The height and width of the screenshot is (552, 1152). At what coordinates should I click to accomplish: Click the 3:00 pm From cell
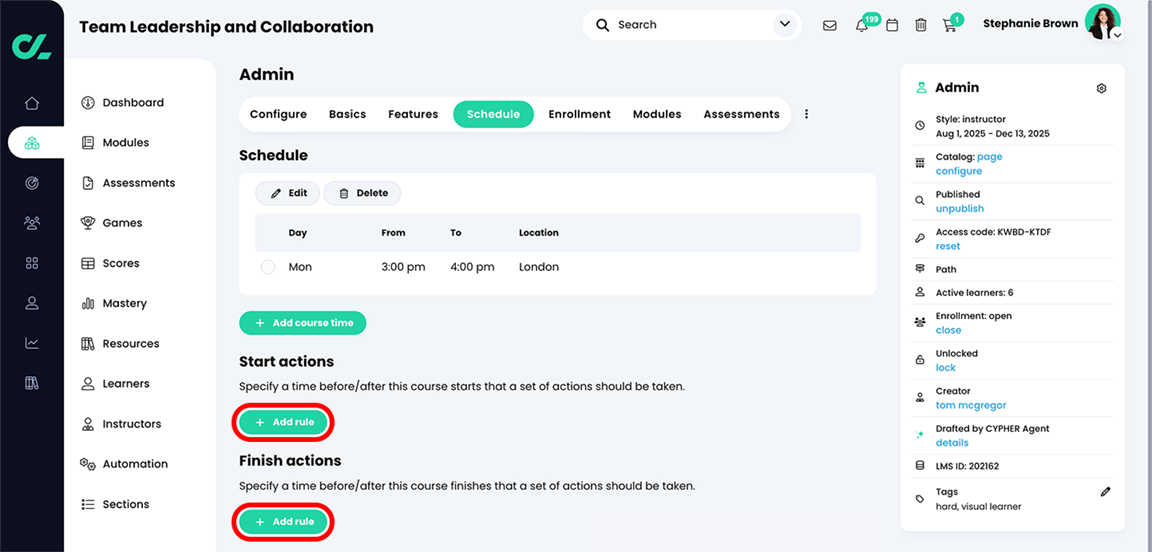403,267
